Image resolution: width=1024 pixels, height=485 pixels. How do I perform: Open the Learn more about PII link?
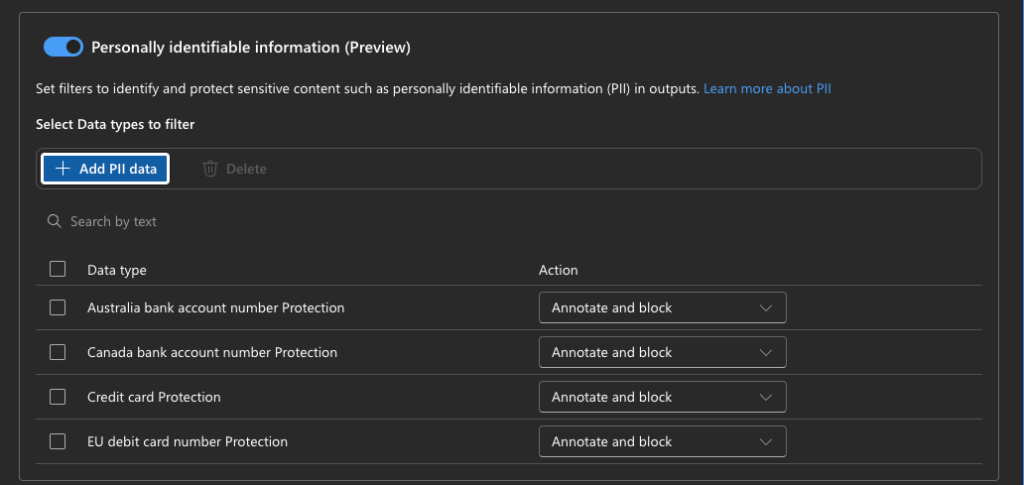click(x=767, y=89)
